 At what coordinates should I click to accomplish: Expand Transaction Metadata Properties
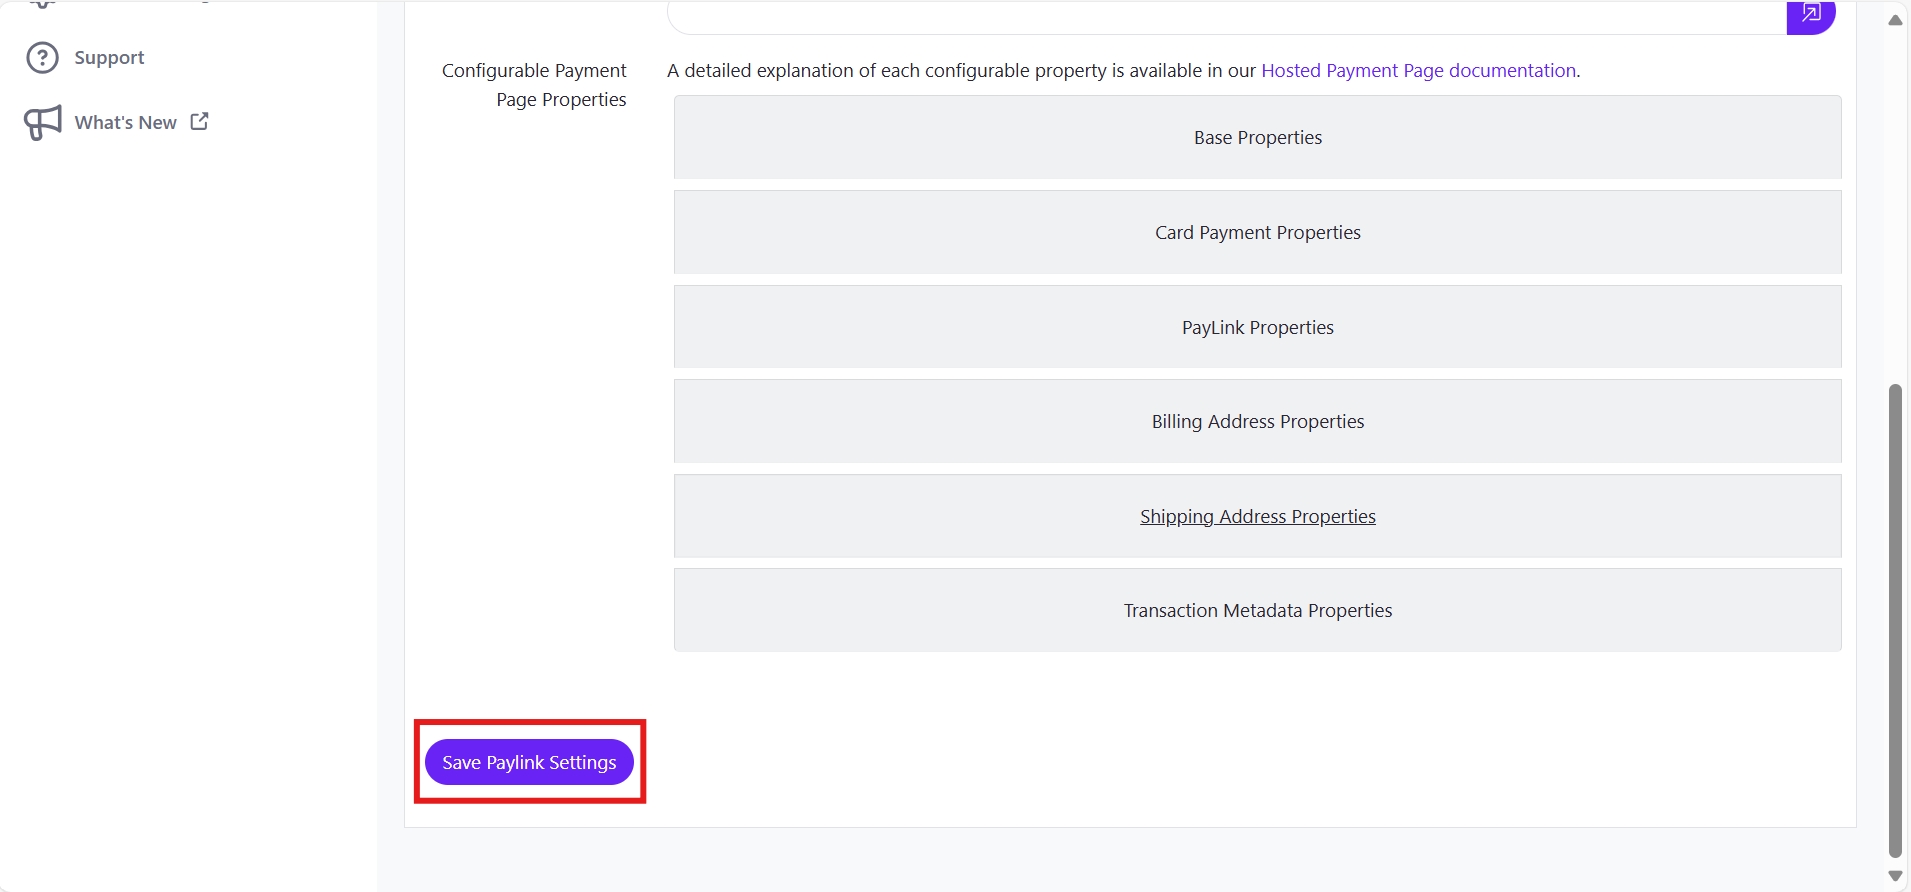(x=1257, y=610)
